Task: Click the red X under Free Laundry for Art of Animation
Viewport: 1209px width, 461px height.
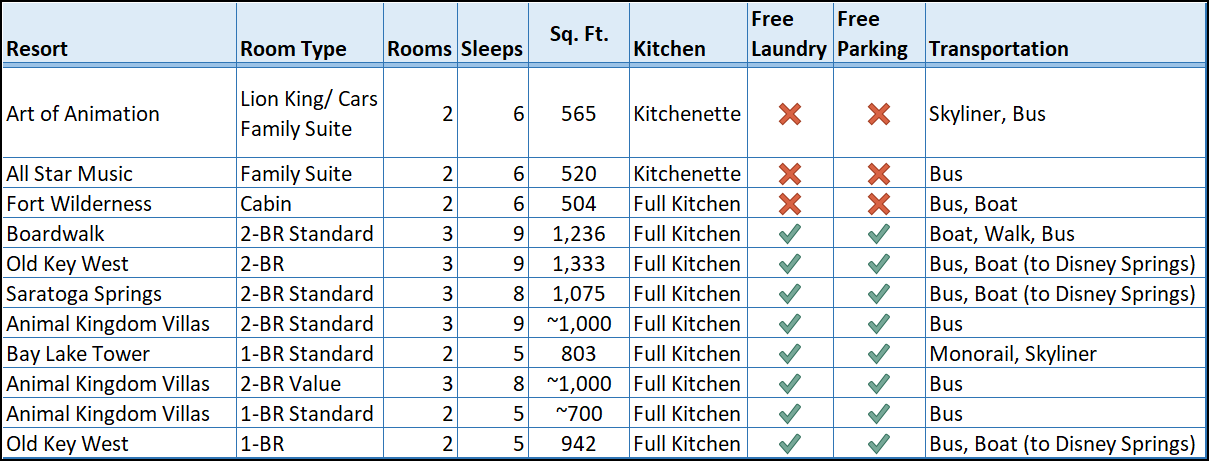Action: click(790, 114)
